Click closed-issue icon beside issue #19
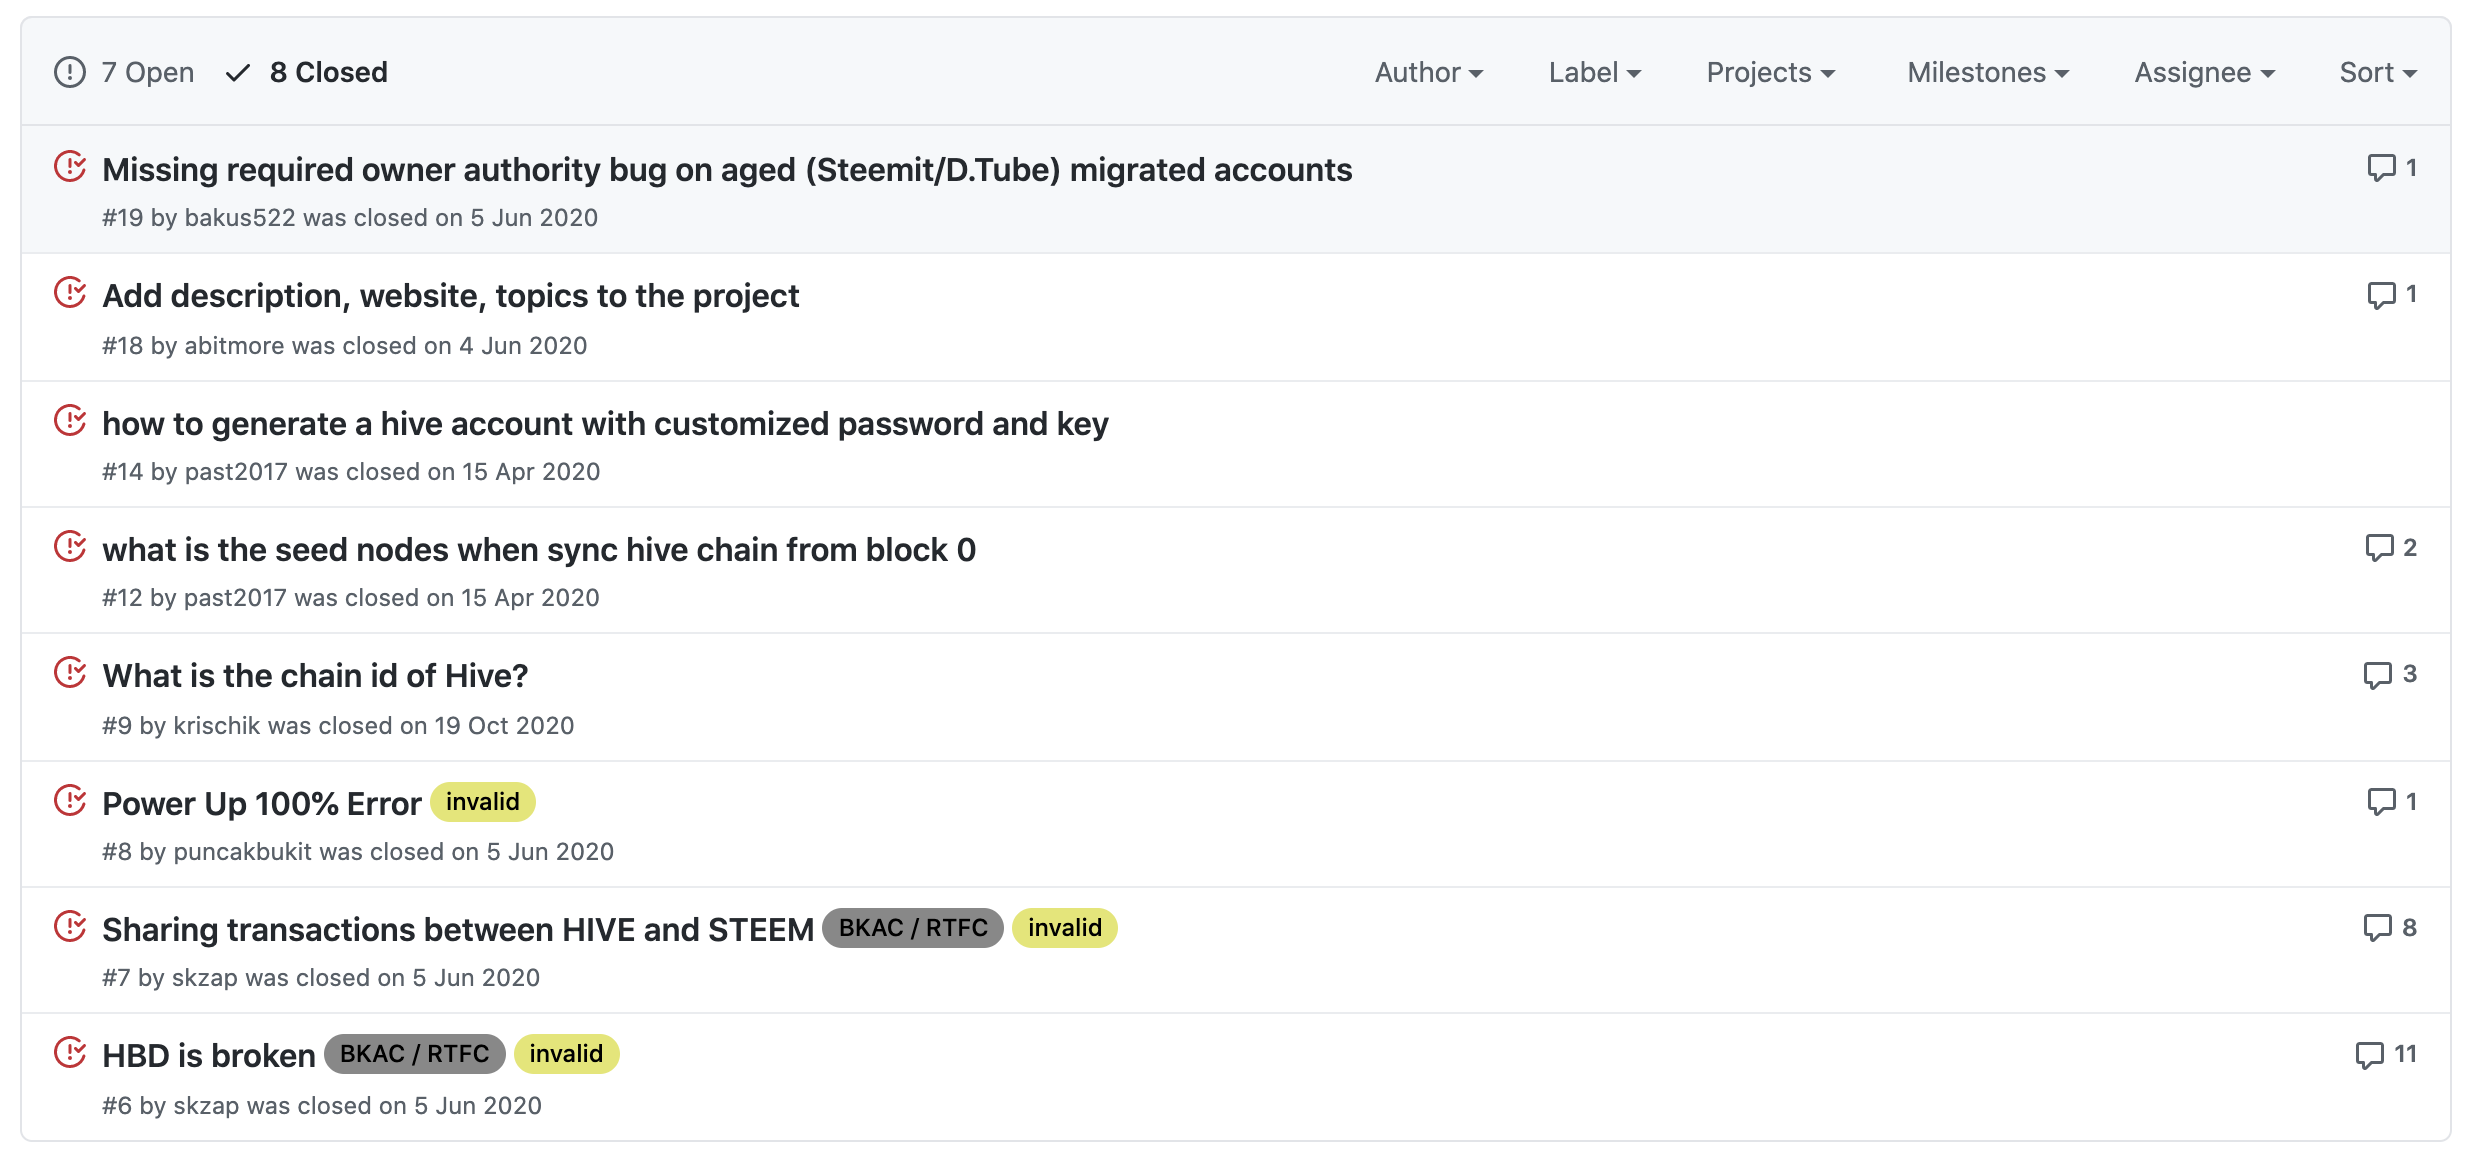 coord(70,167)
